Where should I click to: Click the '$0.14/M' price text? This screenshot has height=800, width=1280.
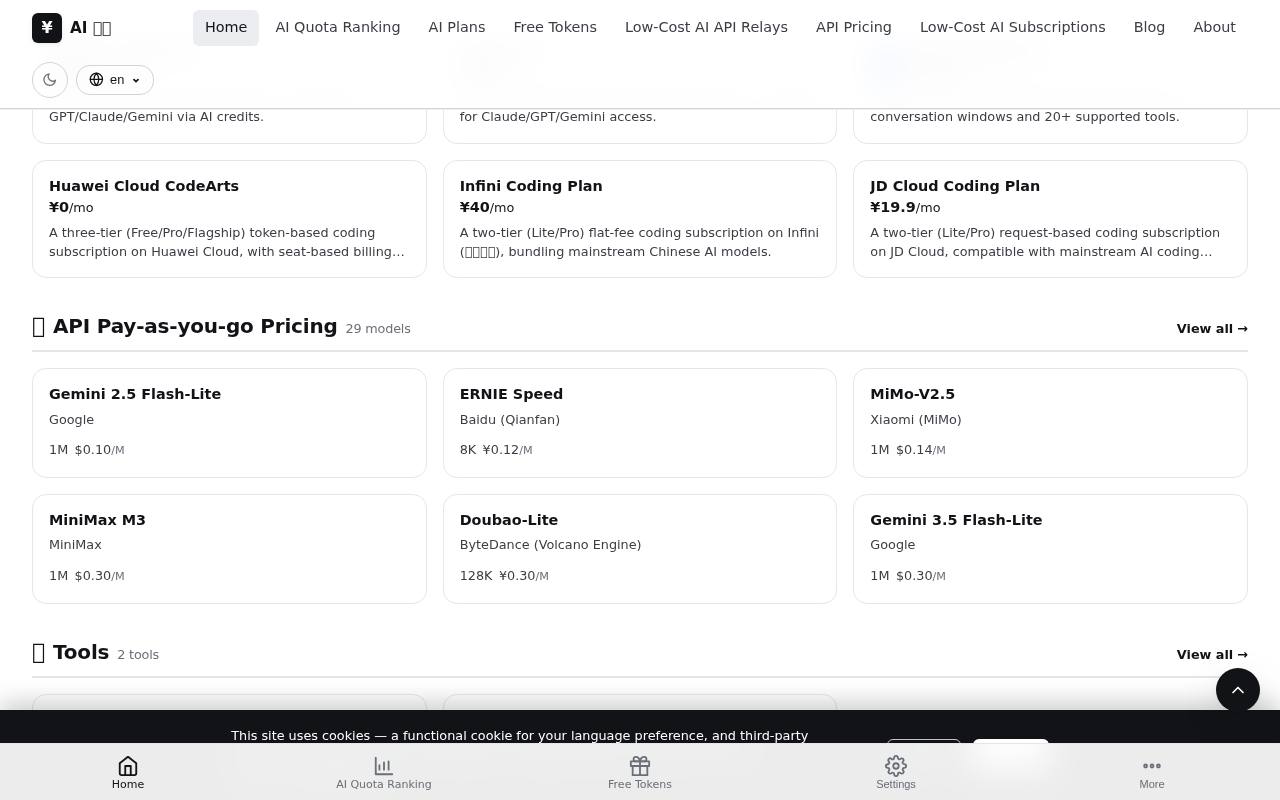tap(921, 450)
